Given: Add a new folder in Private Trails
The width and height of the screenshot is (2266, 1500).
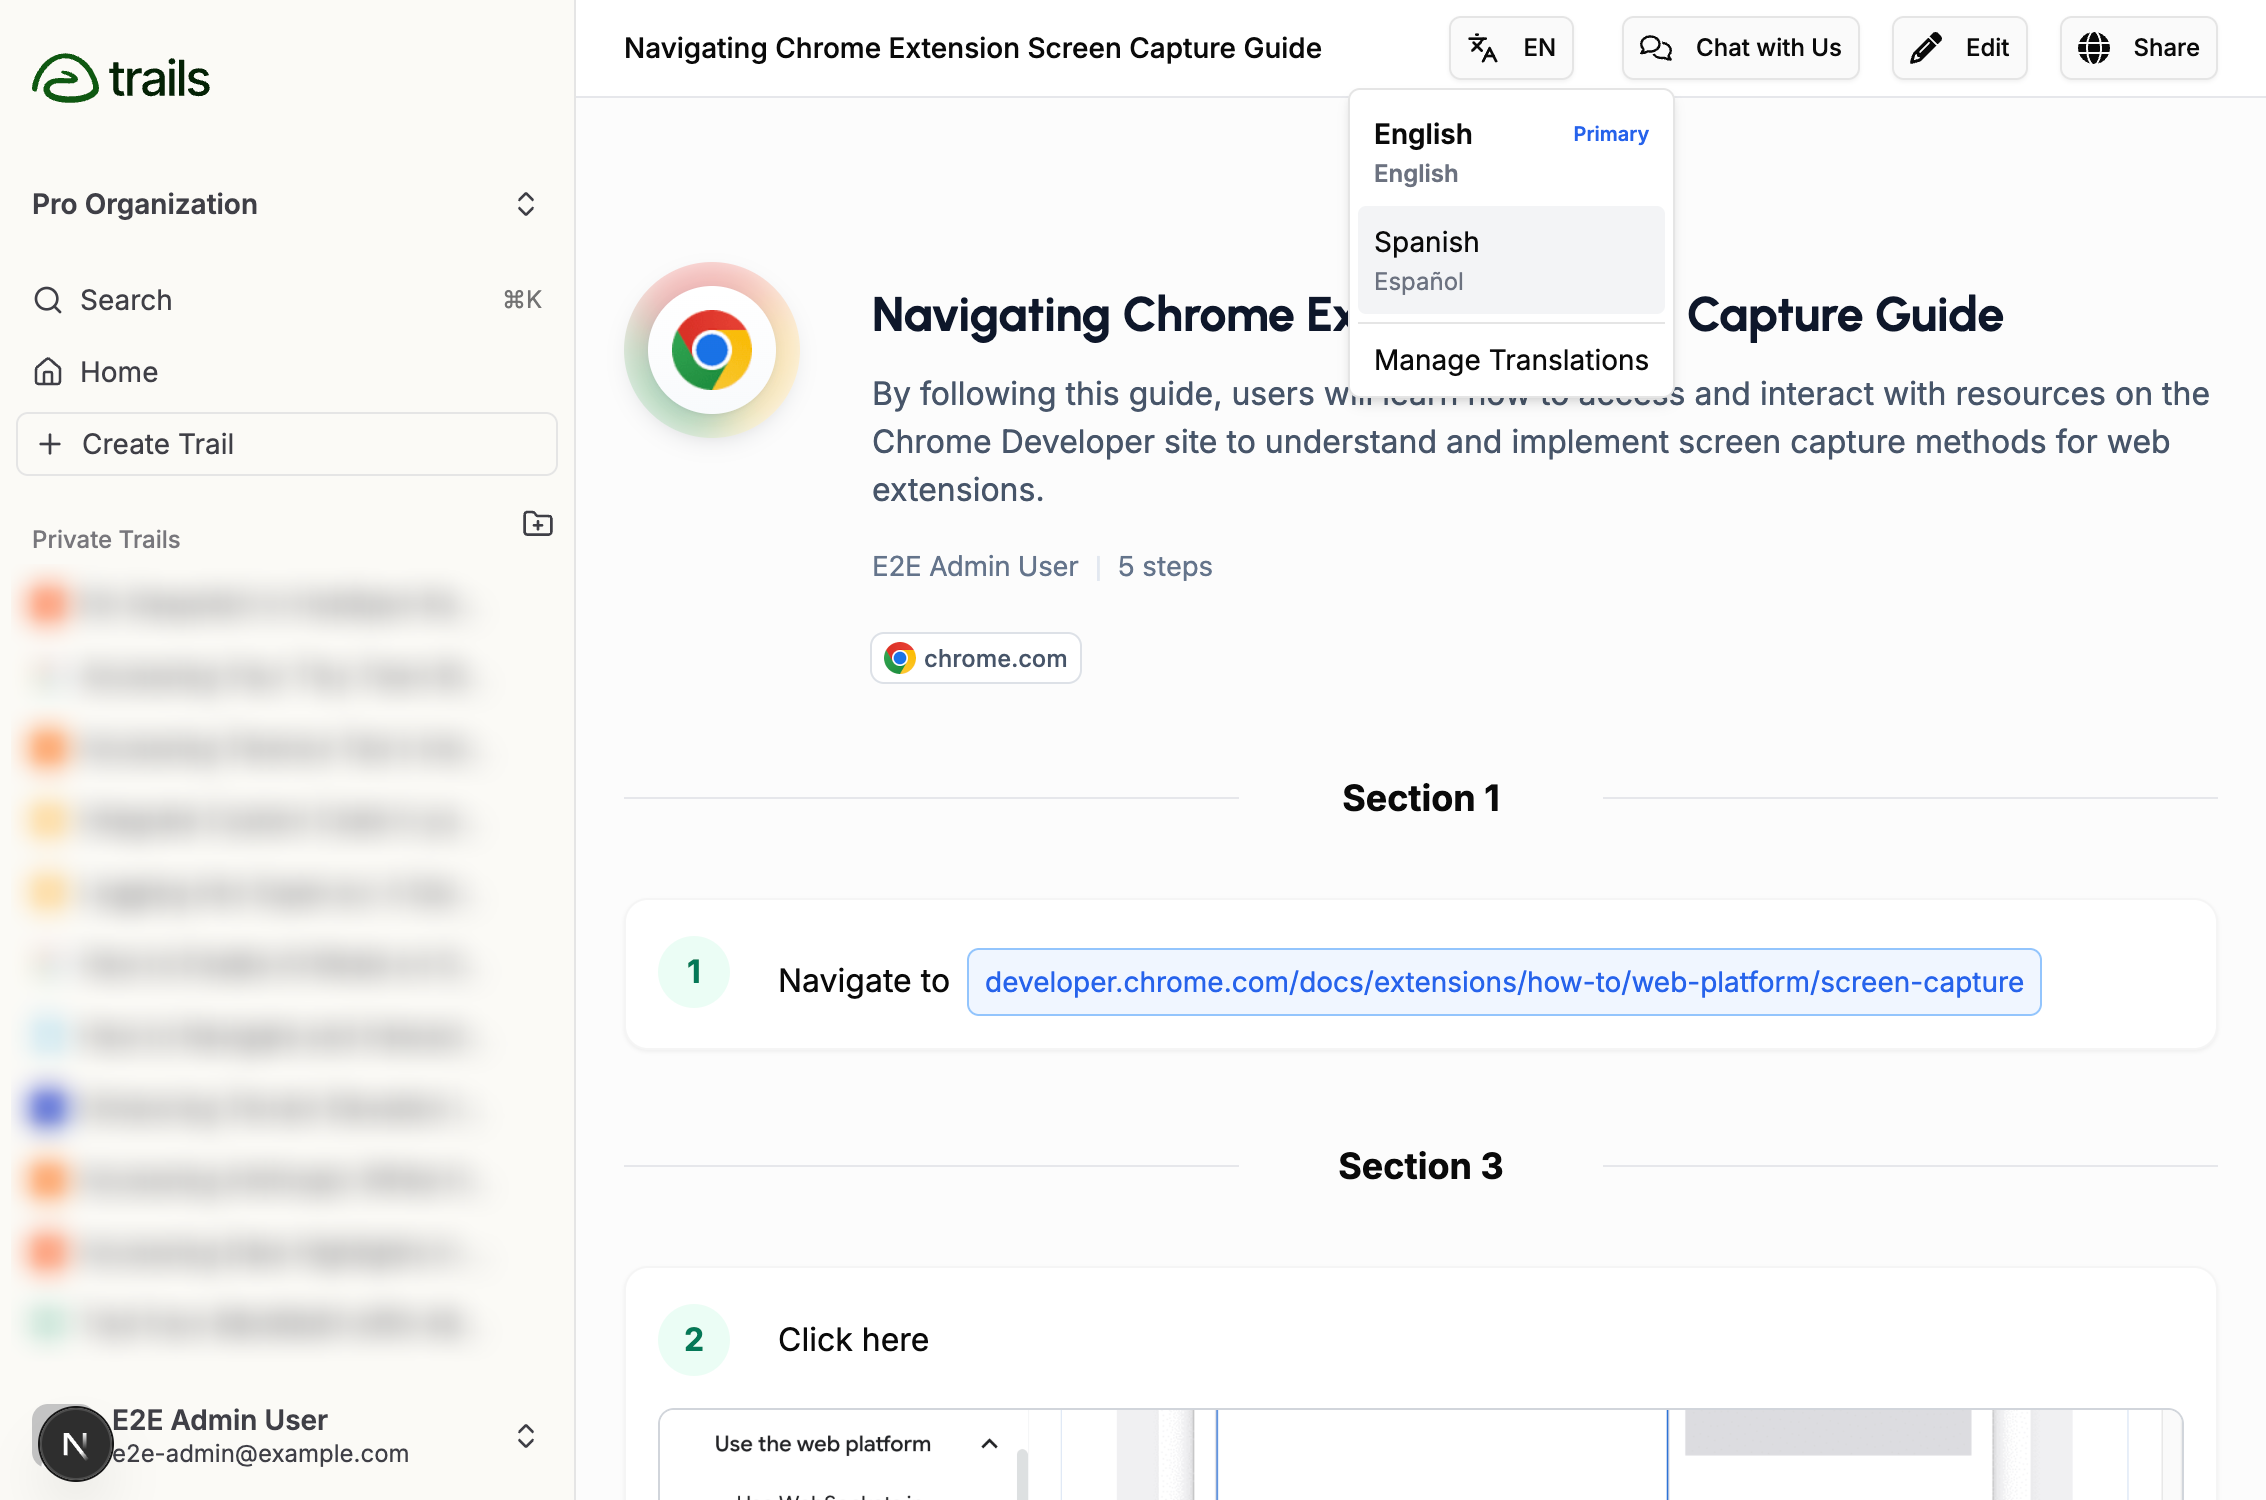Looking at the screenshot, I should (538, 523).
